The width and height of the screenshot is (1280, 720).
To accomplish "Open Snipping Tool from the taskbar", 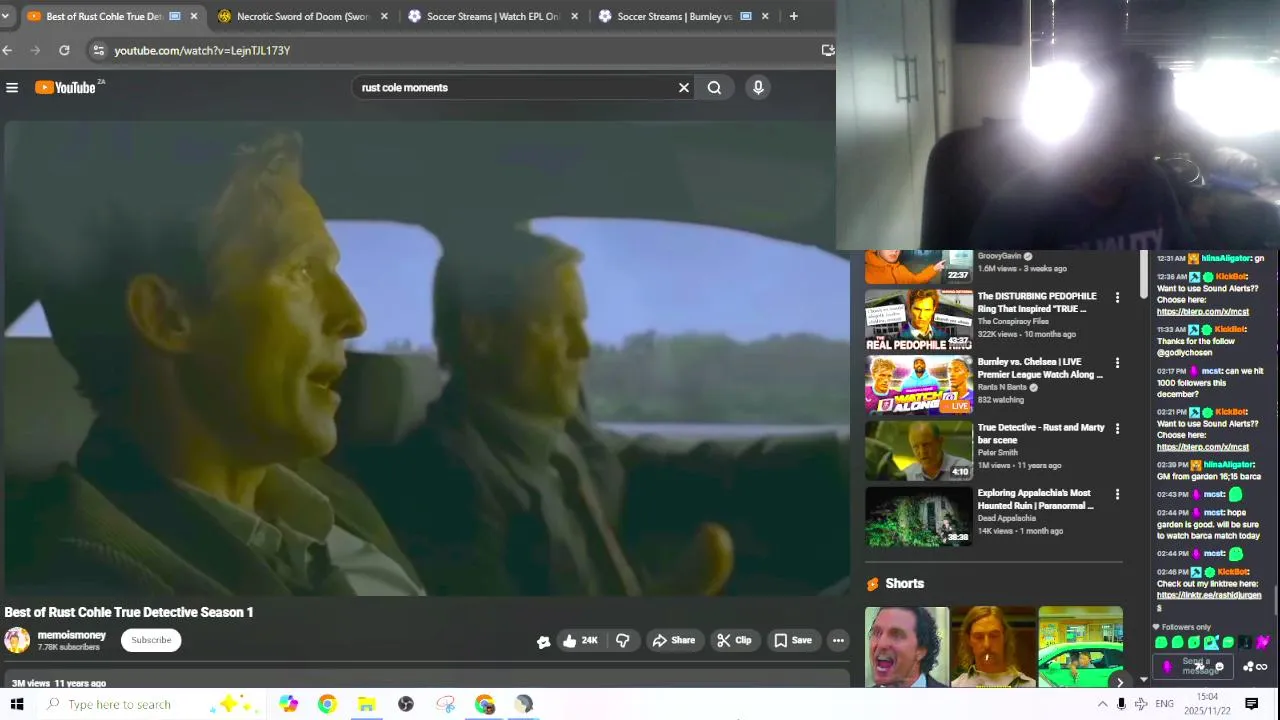I will pyautogui.click(x=445, y=704).
